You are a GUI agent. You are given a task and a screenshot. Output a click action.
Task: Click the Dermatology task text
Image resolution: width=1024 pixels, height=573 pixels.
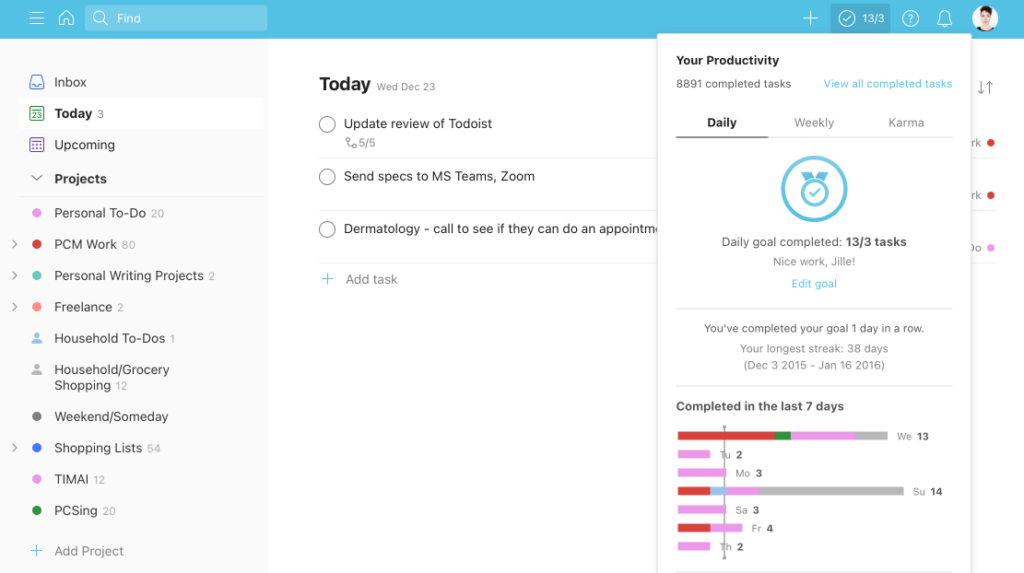(x=500, y=229)
